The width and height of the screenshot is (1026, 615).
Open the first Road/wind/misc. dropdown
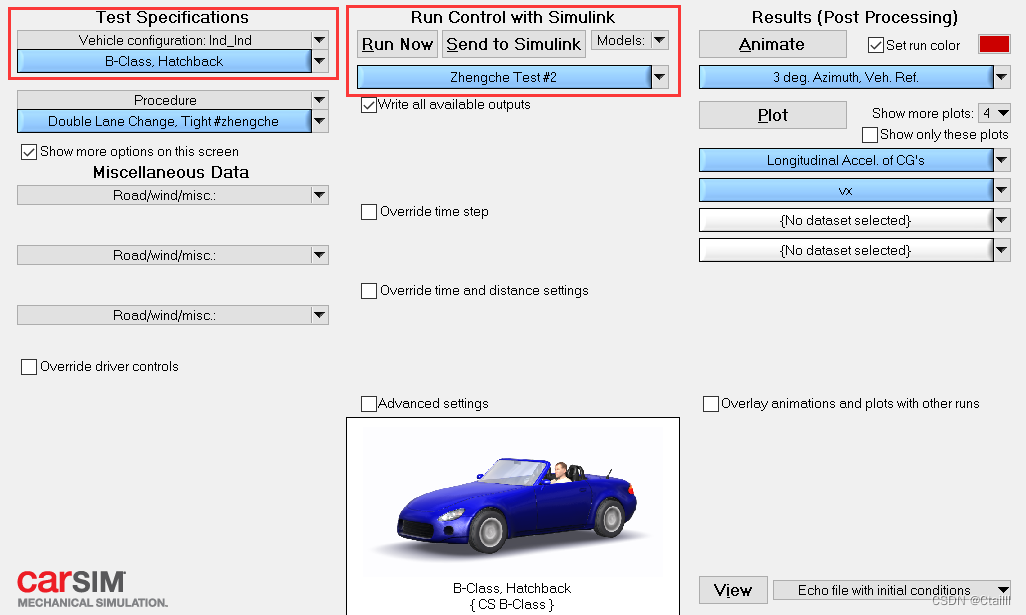172,195
